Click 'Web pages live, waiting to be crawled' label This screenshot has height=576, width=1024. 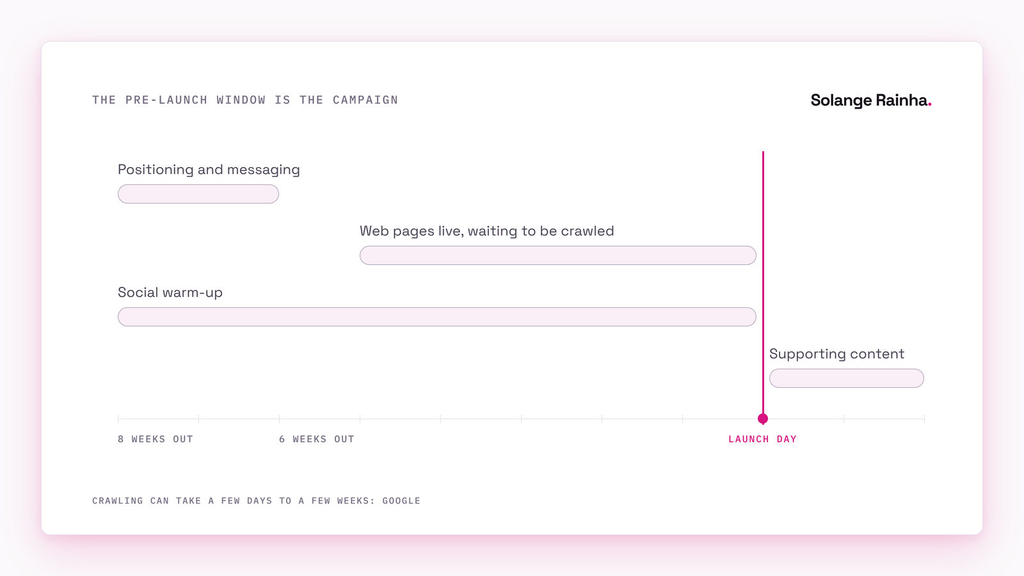click(x=487, y=231)
